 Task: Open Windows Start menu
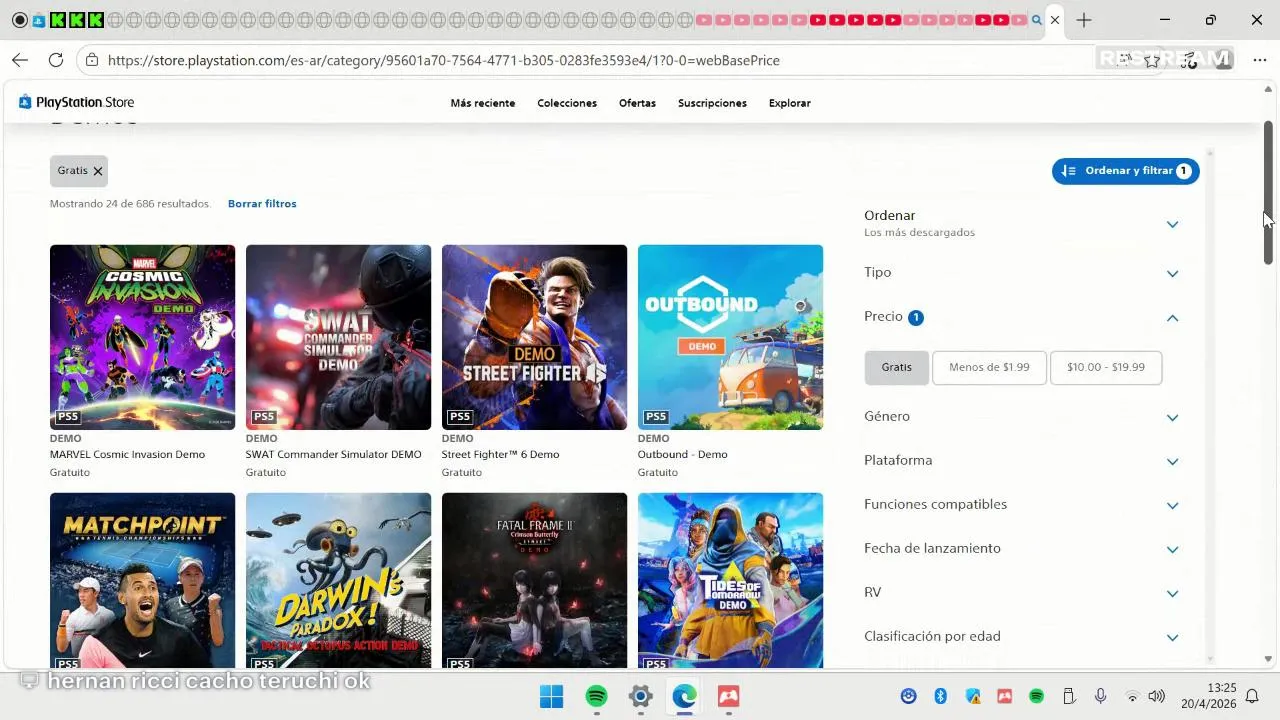(x=551, y=696)
